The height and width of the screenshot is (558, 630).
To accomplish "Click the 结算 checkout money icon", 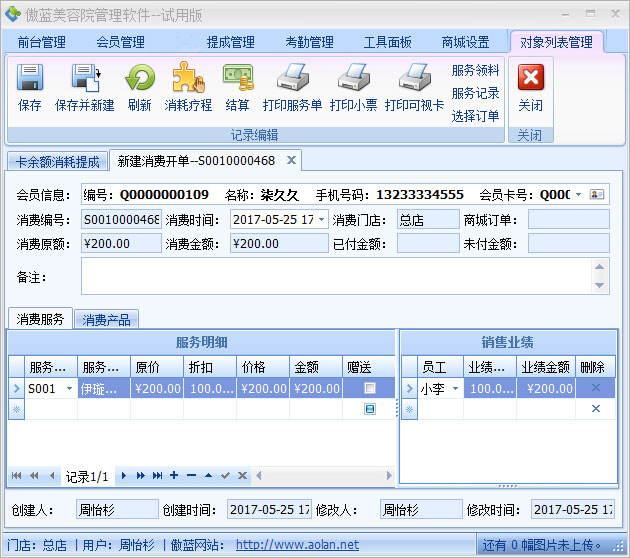I will pos(237,79).
